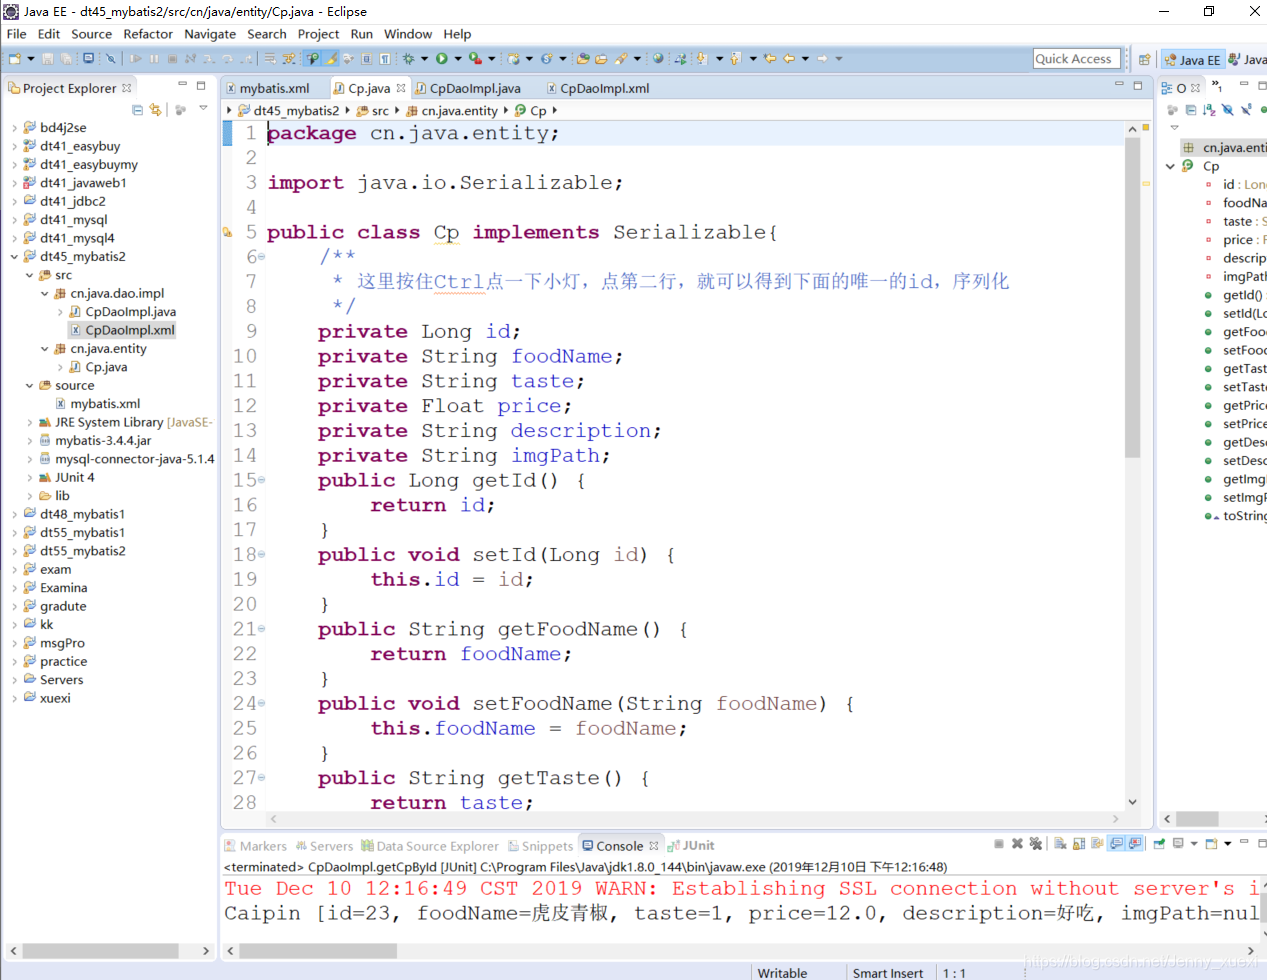Click the Open Type icon
The height and width of the screenshot is (980, 1267).
point(583,59)
